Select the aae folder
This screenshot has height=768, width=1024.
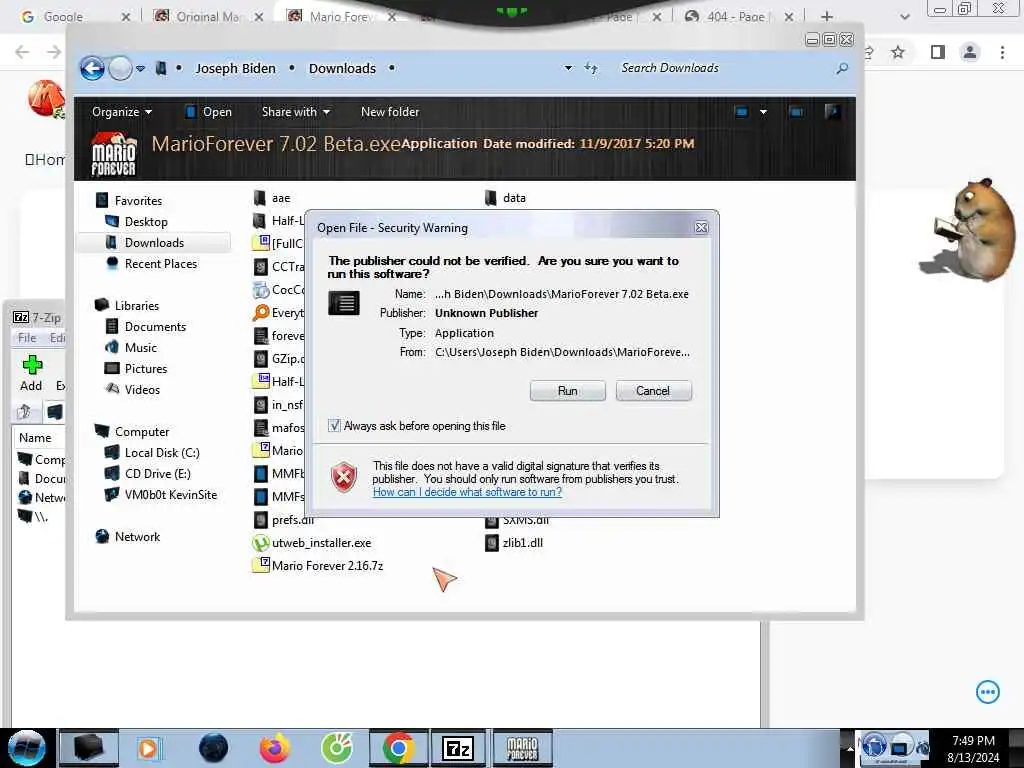[281, 198]
